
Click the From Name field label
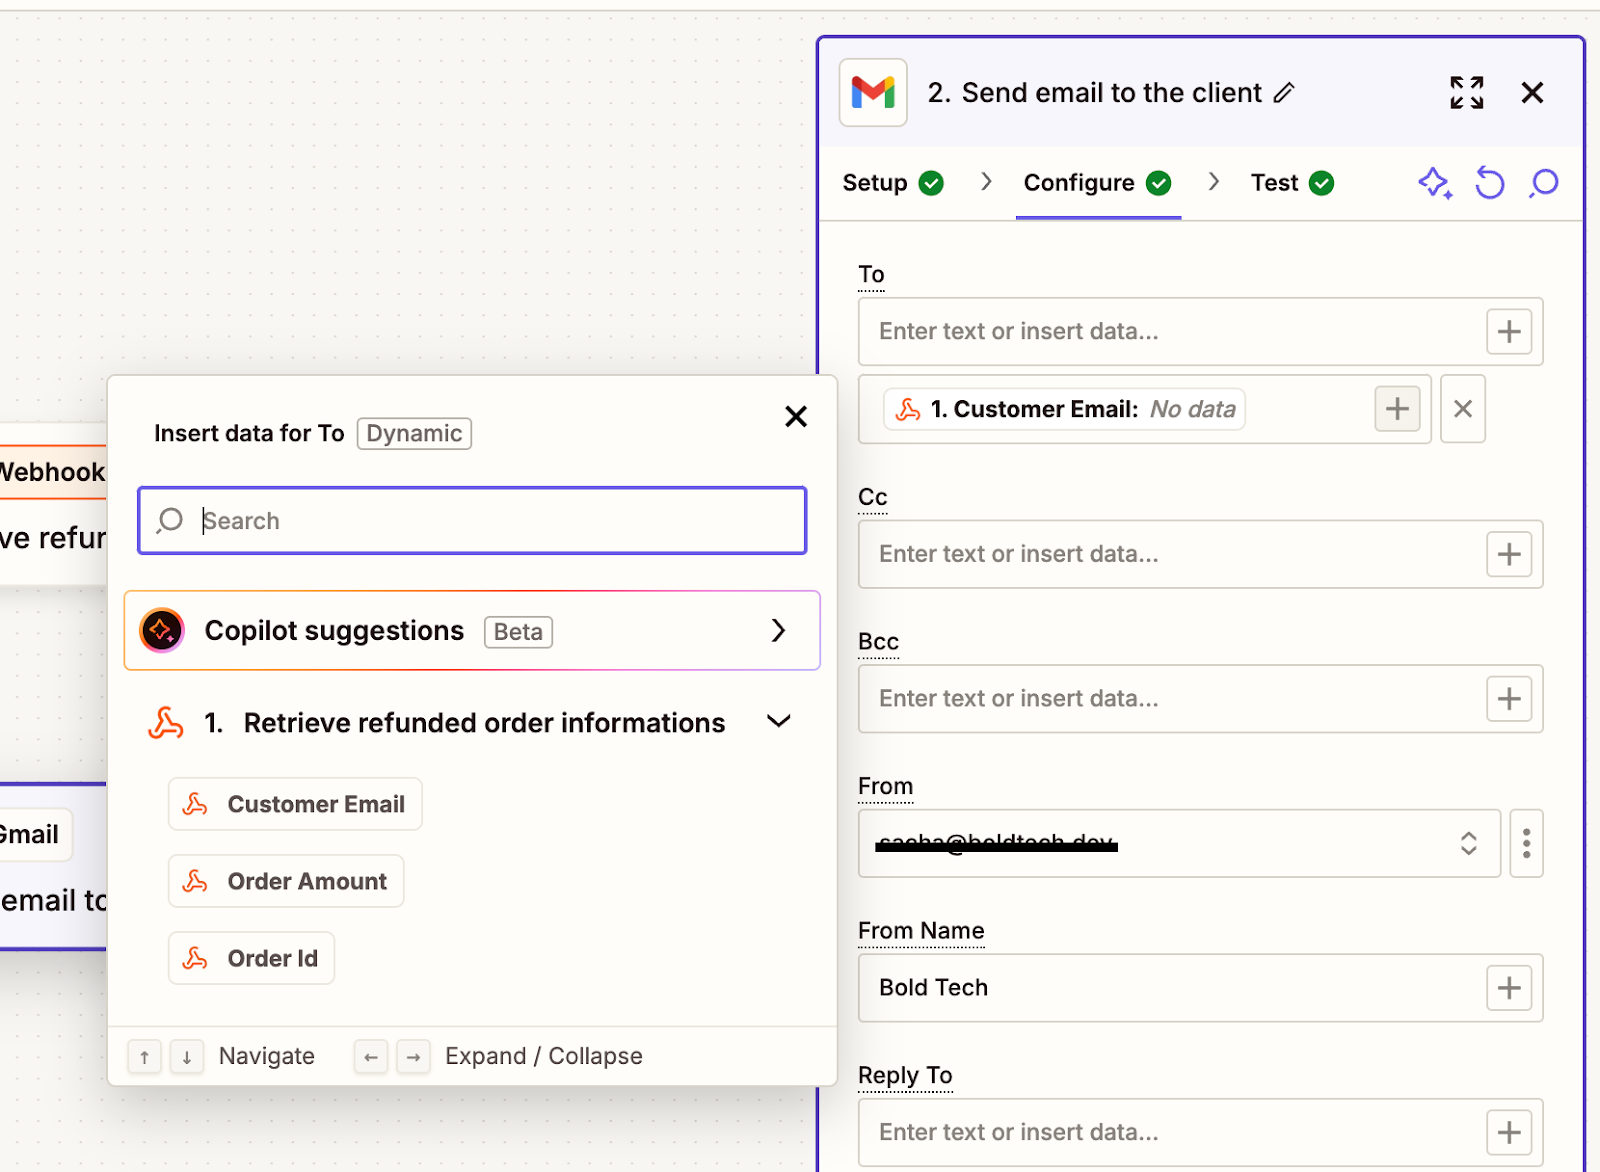[x=921, y=931]
